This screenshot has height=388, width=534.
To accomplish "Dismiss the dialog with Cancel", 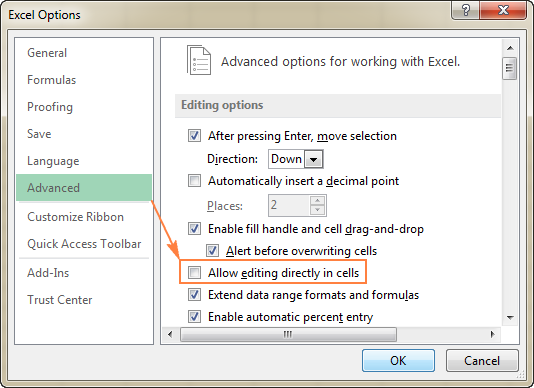I will (482, 360).
